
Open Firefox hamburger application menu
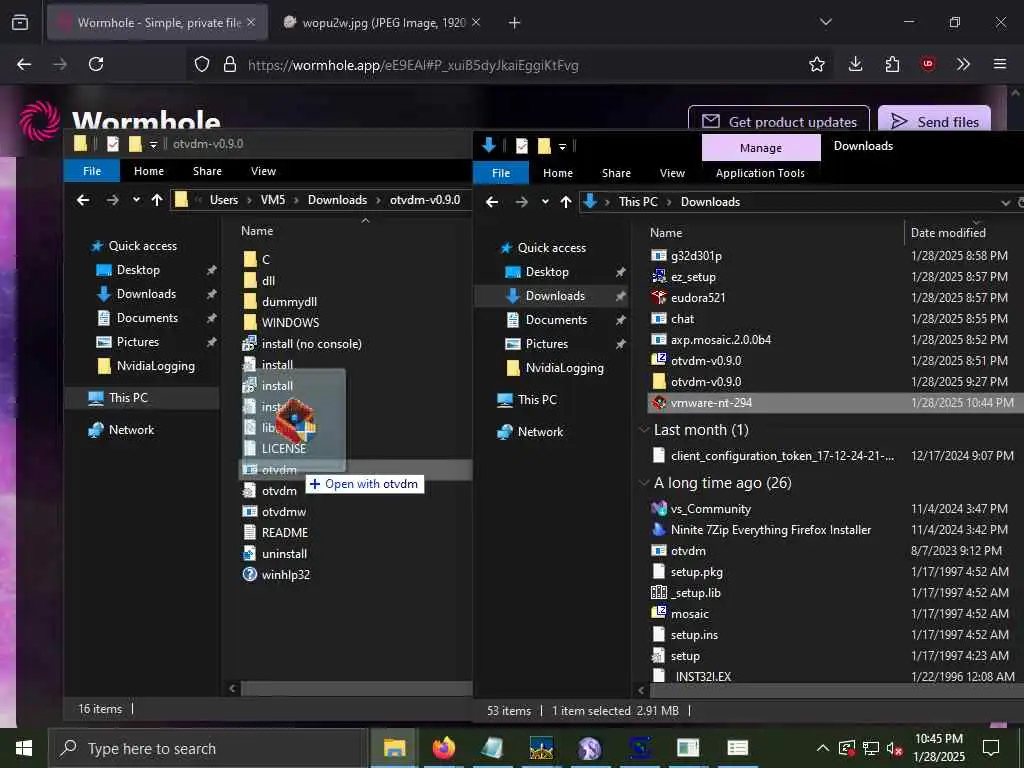click(x=999, y=64)
